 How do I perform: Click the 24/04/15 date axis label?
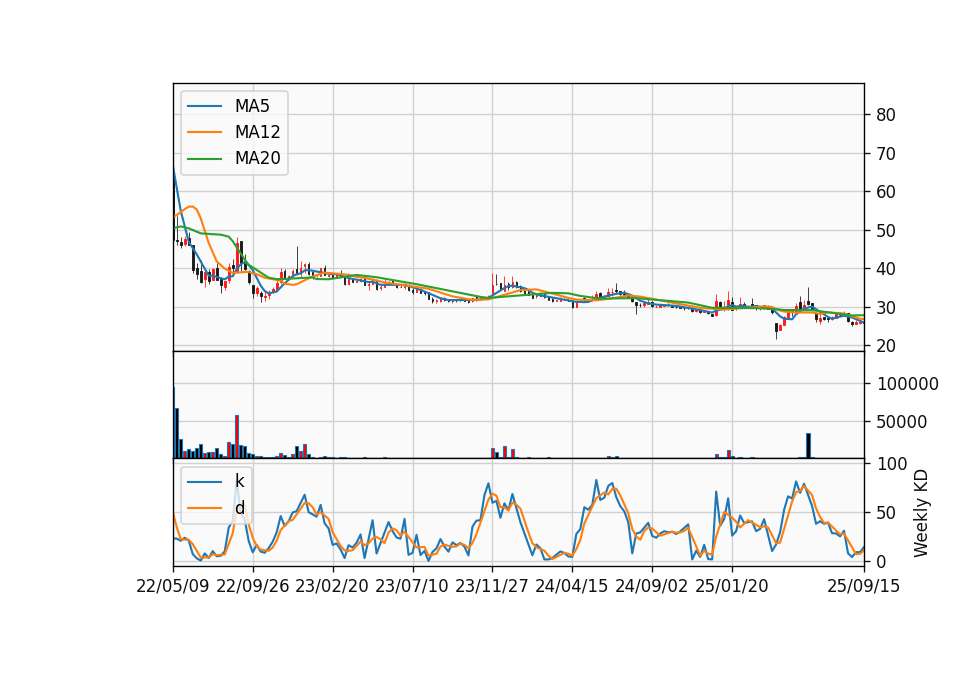pos(571,586)
